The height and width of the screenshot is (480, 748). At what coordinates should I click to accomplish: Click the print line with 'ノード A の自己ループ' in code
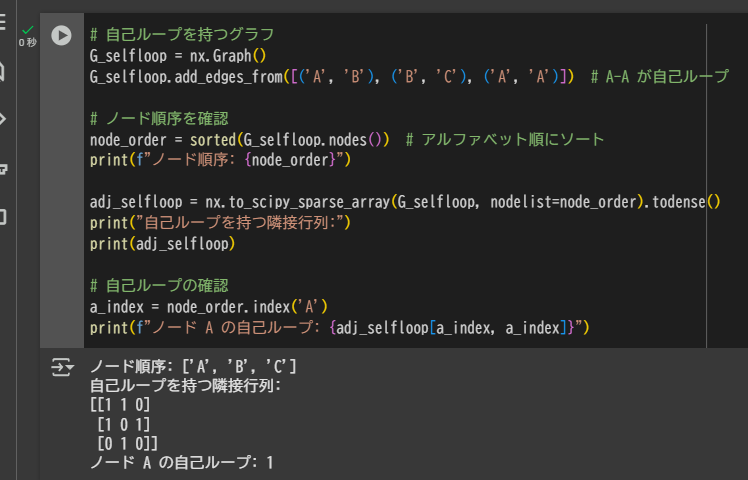(x=340, y=328)
